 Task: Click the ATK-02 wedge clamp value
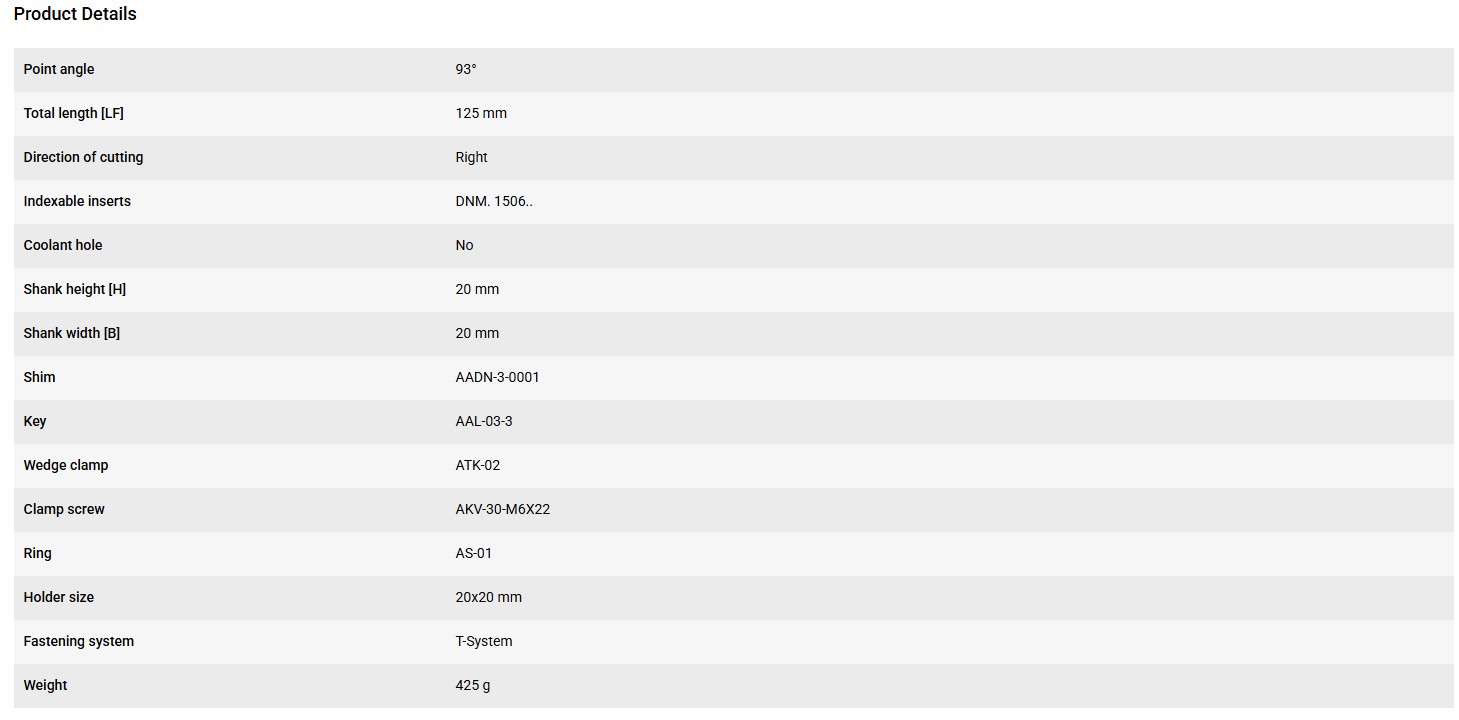[x=478, y=465]
